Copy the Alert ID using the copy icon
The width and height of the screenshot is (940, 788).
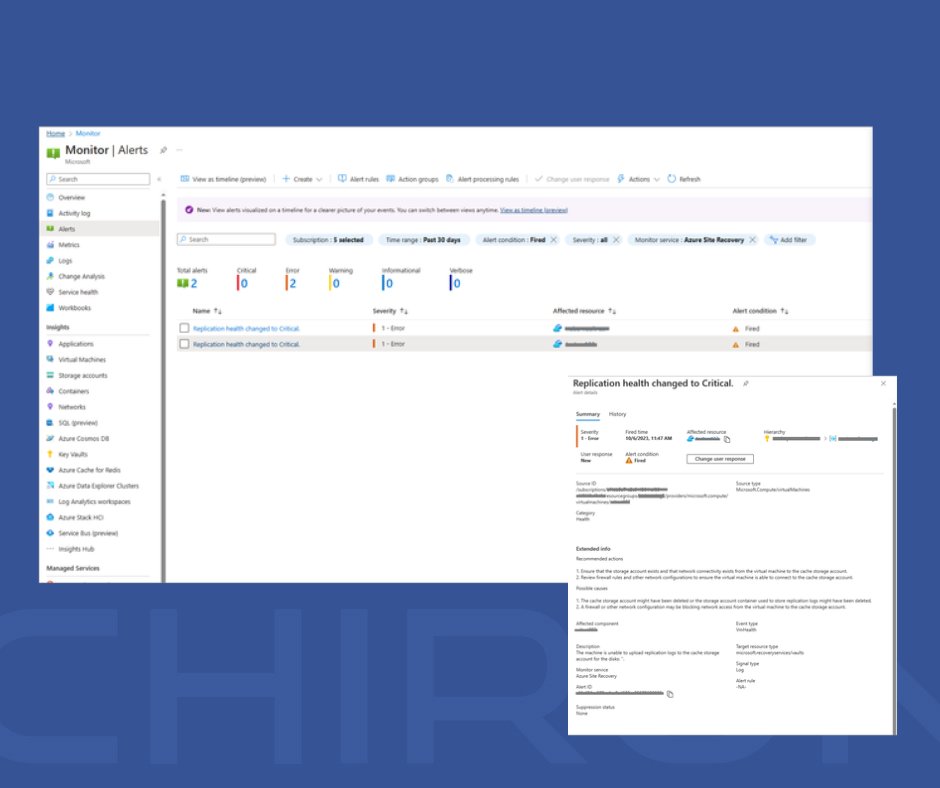(669, 692)
